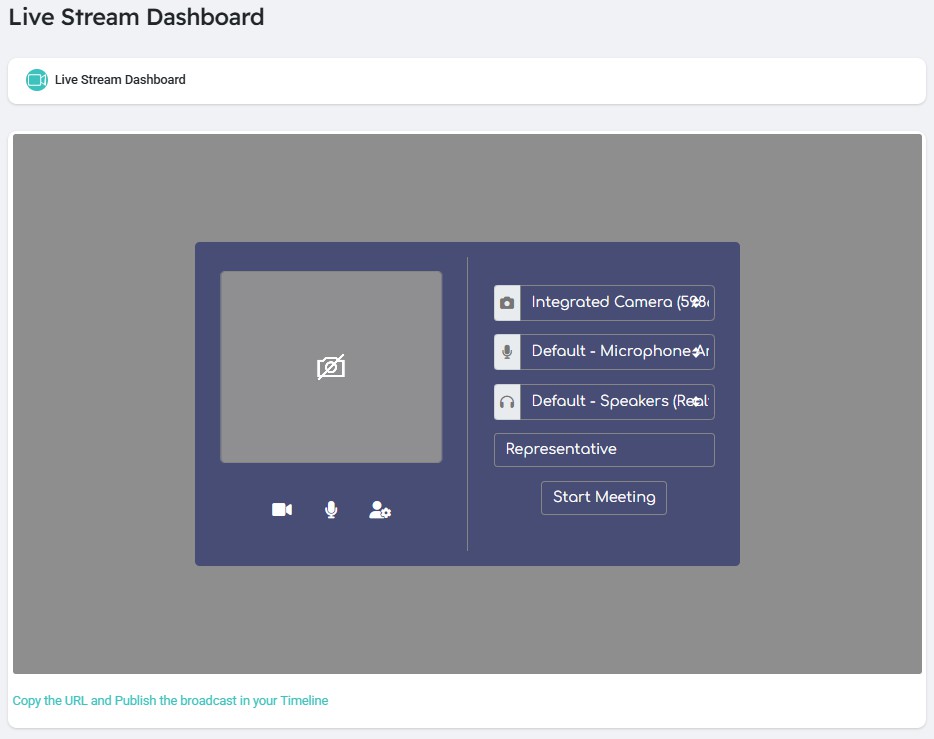Click the teal live stream breadcrumb icon
This screenshot has height=739, width=934.
[37, 80]
